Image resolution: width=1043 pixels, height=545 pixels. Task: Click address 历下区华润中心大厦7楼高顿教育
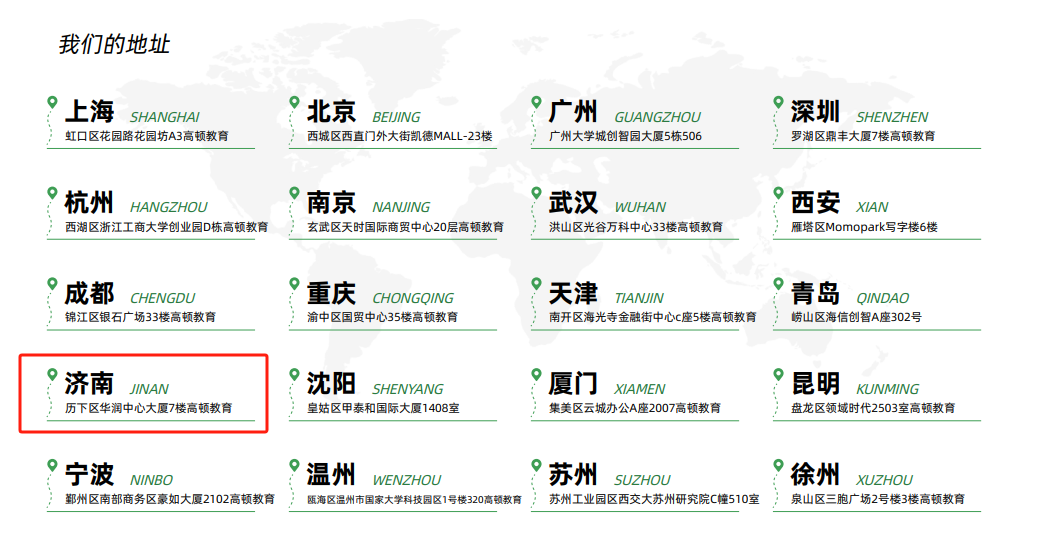point(148,408)
